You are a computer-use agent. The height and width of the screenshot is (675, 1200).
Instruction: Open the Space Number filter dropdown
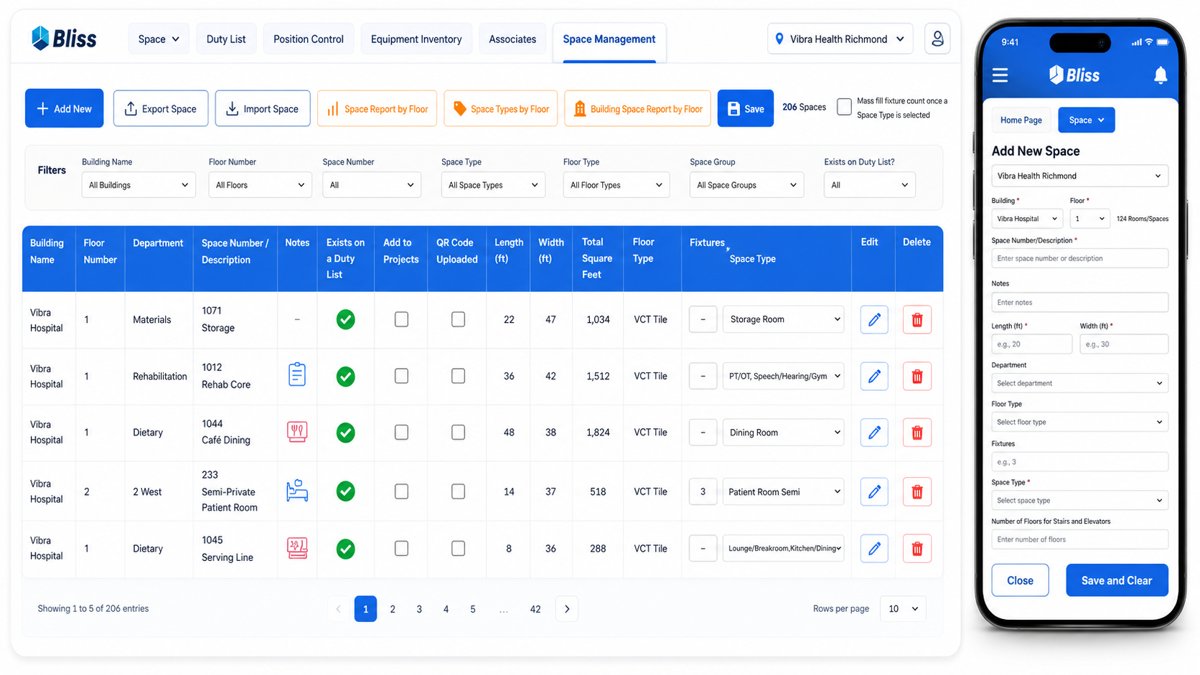(x=371, y=185)
